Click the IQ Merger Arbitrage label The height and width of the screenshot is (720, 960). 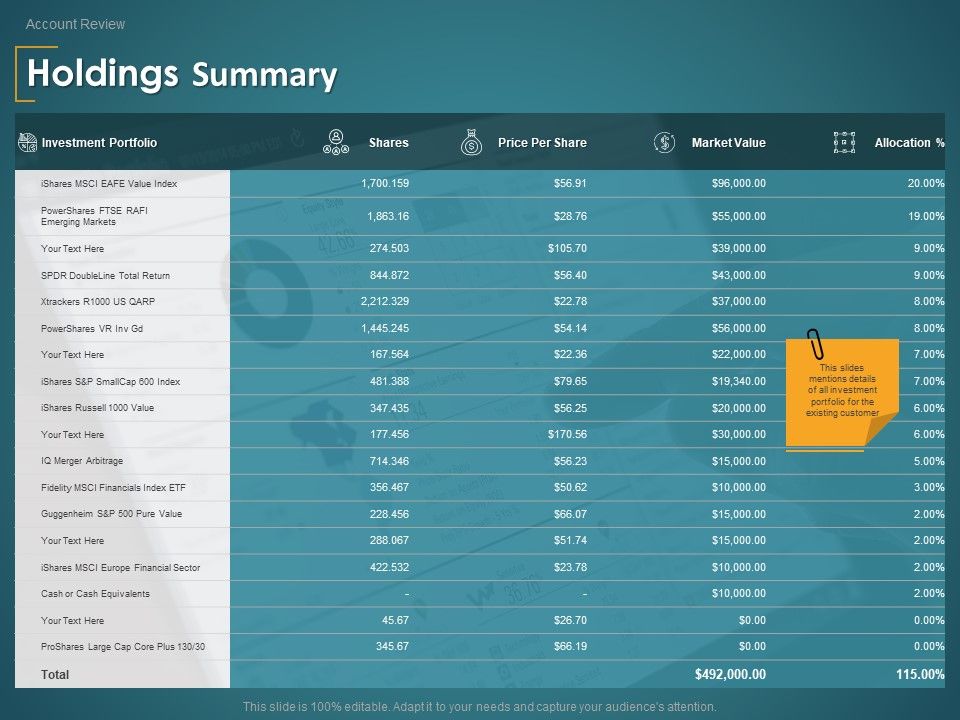[x=82, y=461]
